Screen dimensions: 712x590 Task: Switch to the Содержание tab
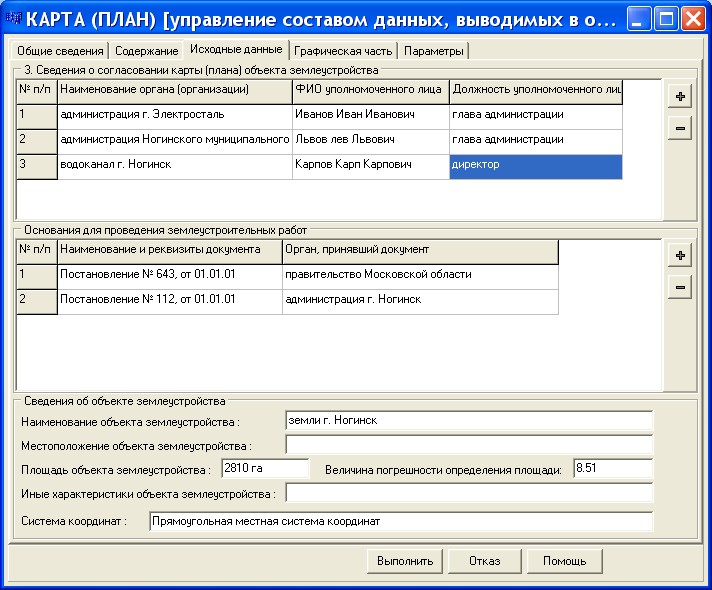point(145,51)
